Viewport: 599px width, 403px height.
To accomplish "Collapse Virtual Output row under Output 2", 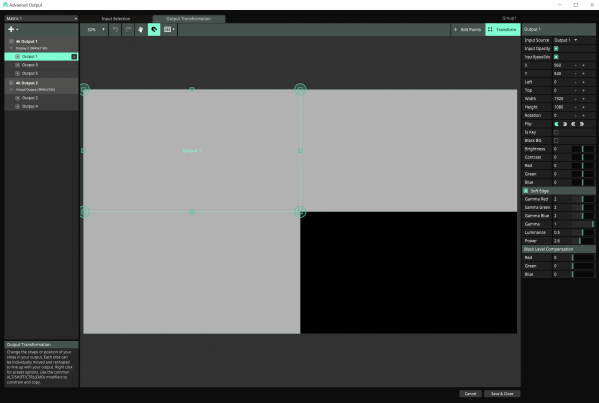I will [11, 90].
